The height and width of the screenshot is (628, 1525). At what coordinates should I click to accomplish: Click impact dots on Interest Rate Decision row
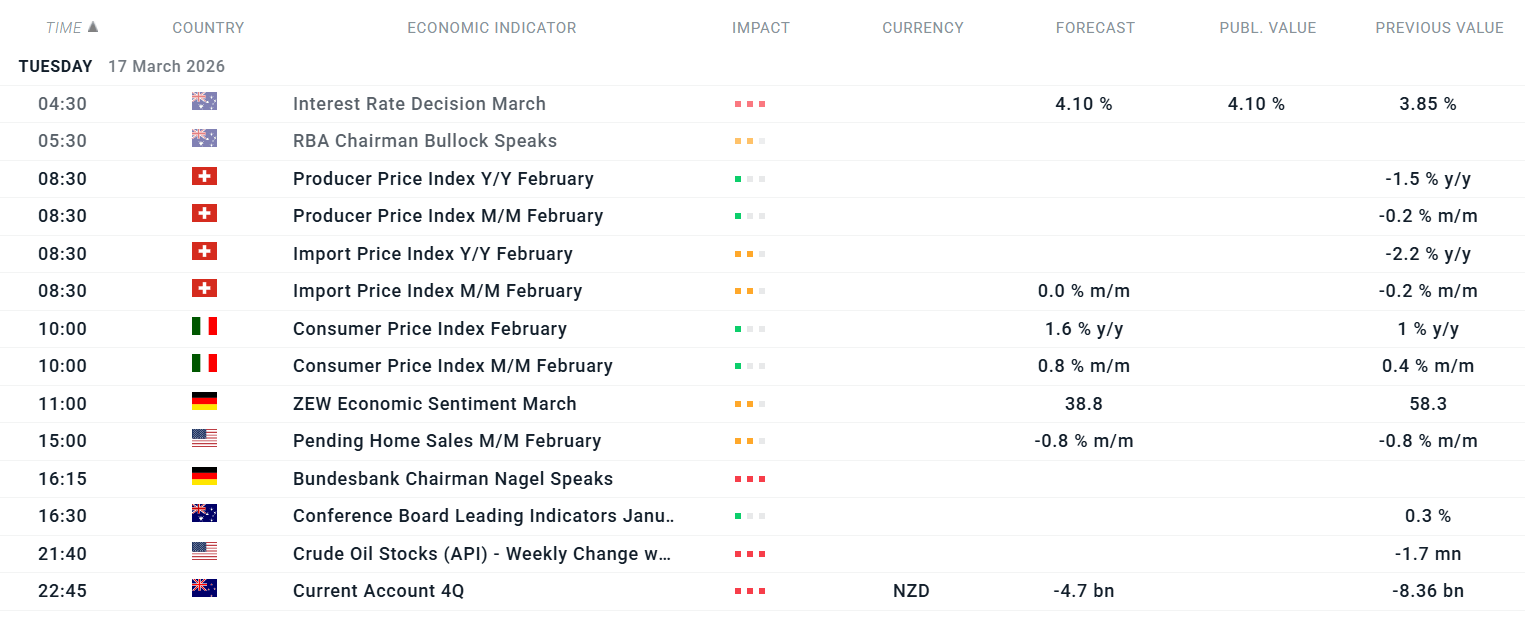pos(750,104)
